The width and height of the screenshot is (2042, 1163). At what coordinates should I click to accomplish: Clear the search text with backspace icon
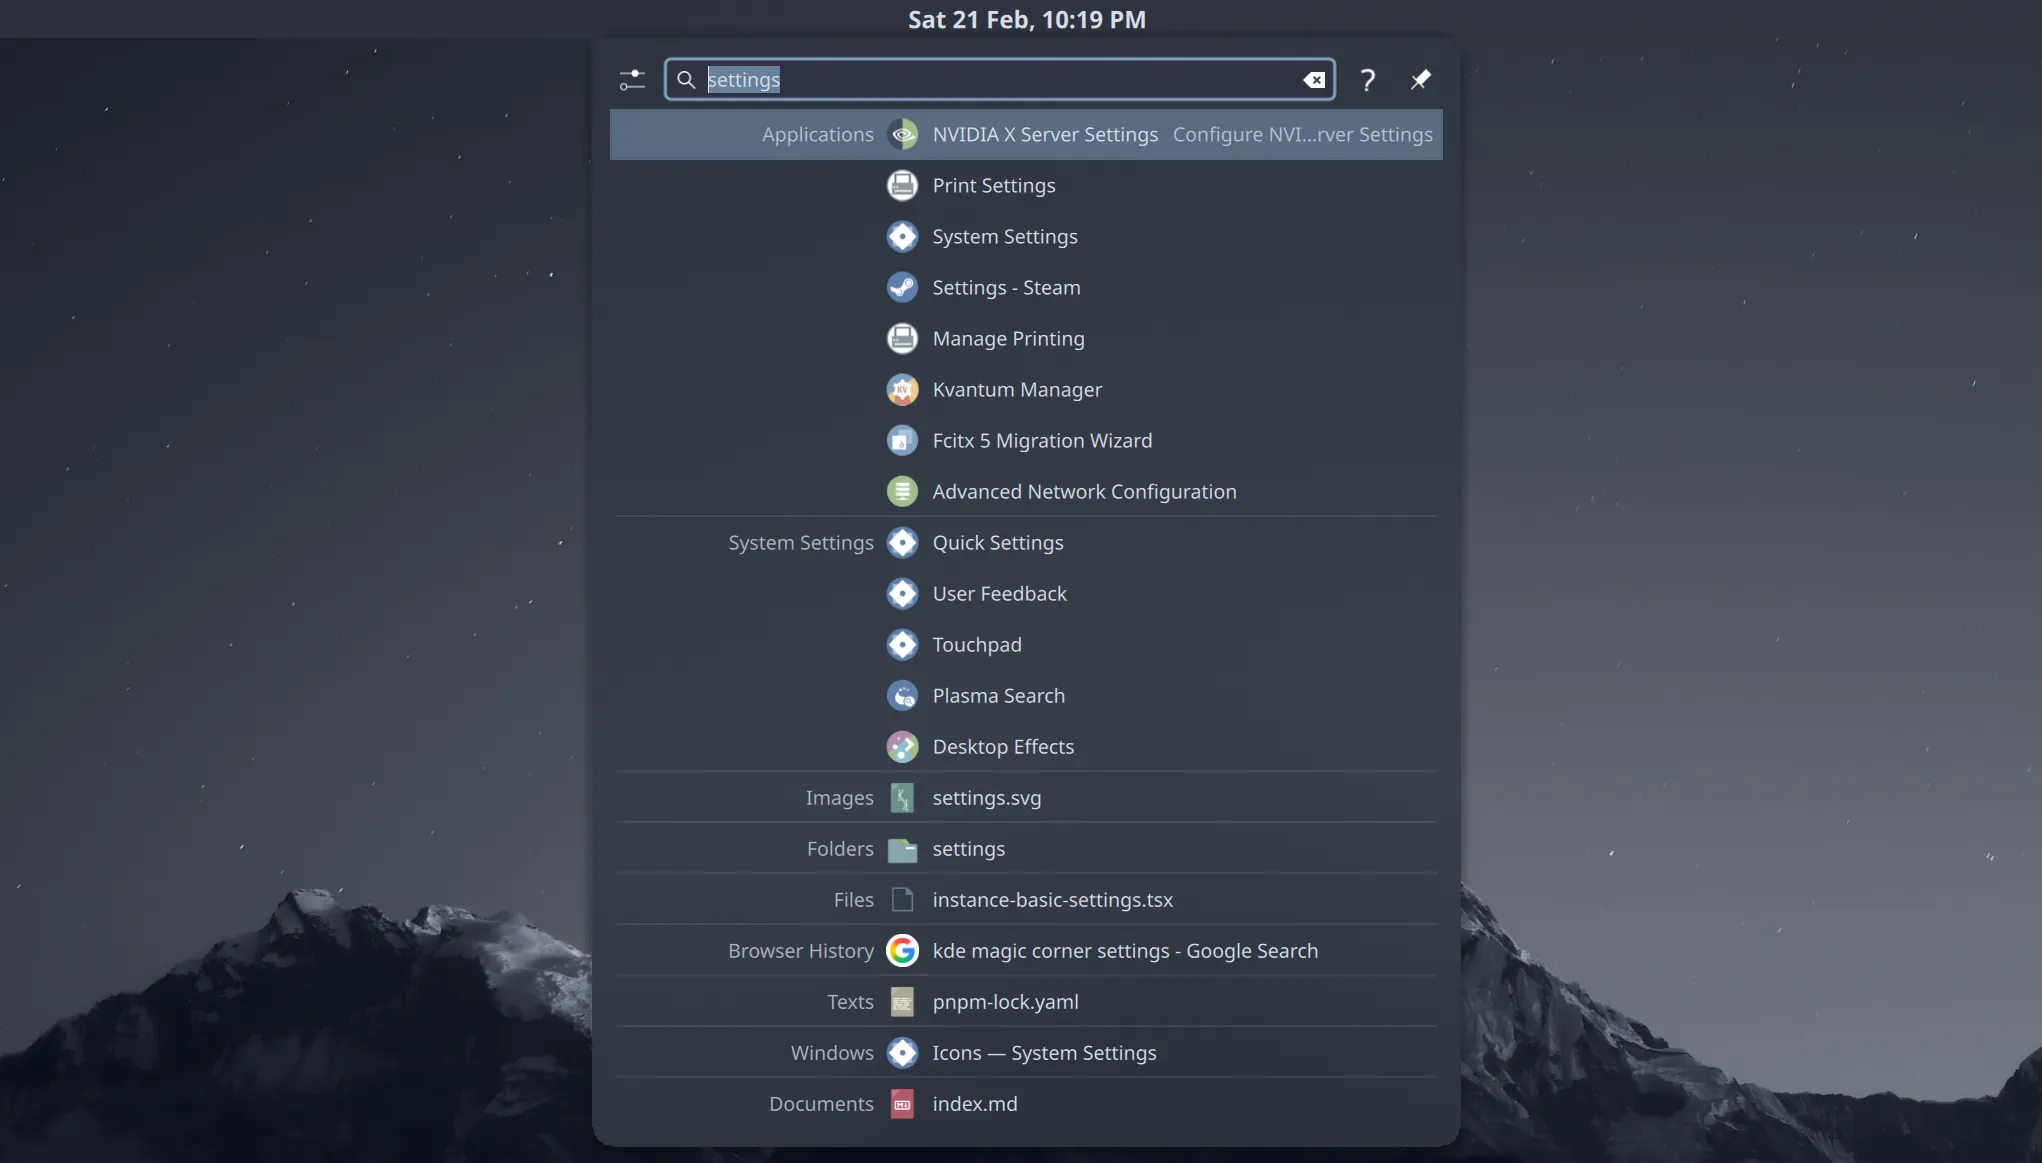click(x=1314, y=80)
